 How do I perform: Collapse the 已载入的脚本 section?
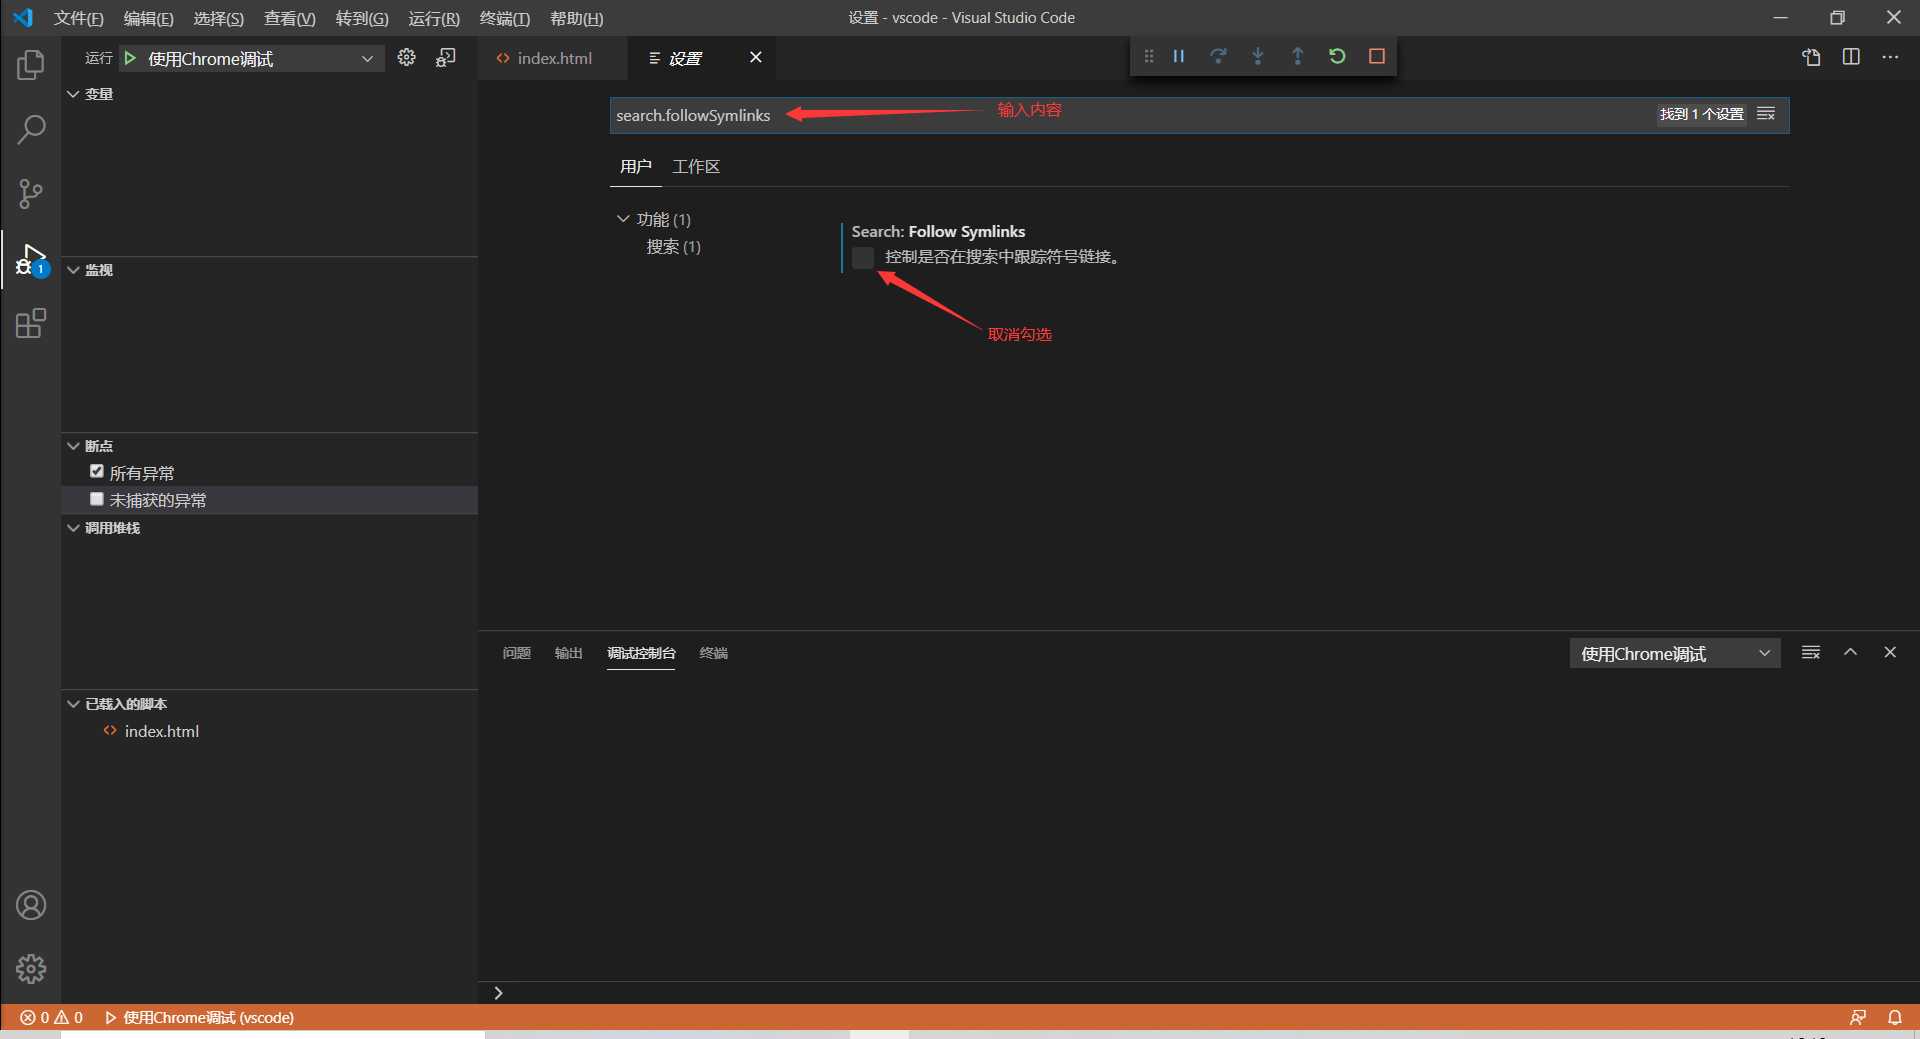[x=73, y=704]
